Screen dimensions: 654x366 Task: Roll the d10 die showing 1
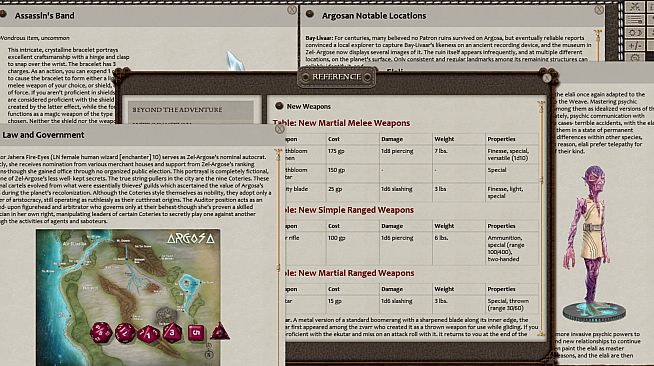tap(148, 334)
